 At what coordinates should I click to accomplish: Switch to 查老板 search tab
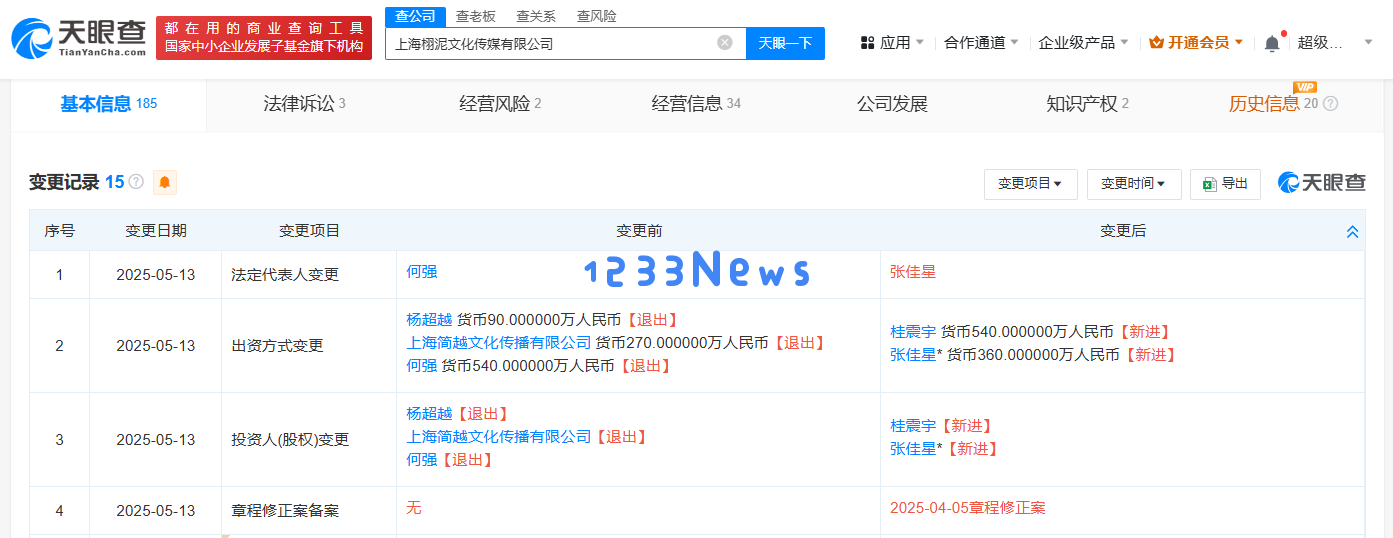475,17
